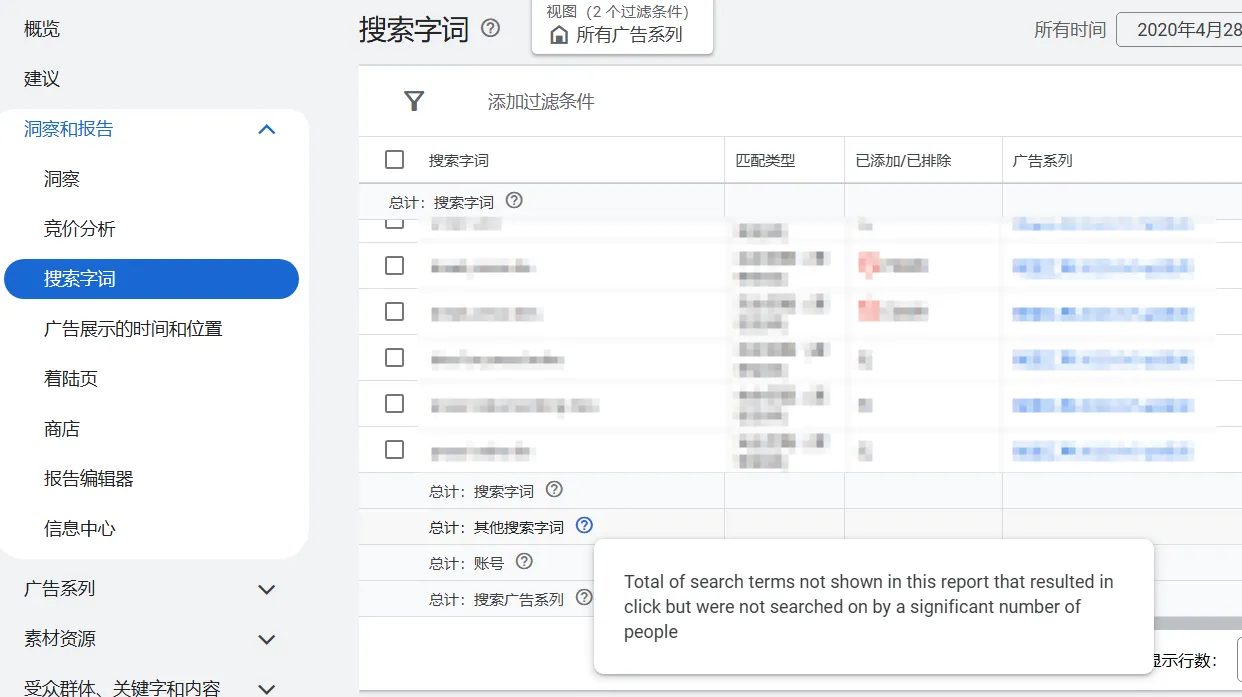
Task: Click the 总计:其他搜索字词 row label
Action: tap(497, 527)
